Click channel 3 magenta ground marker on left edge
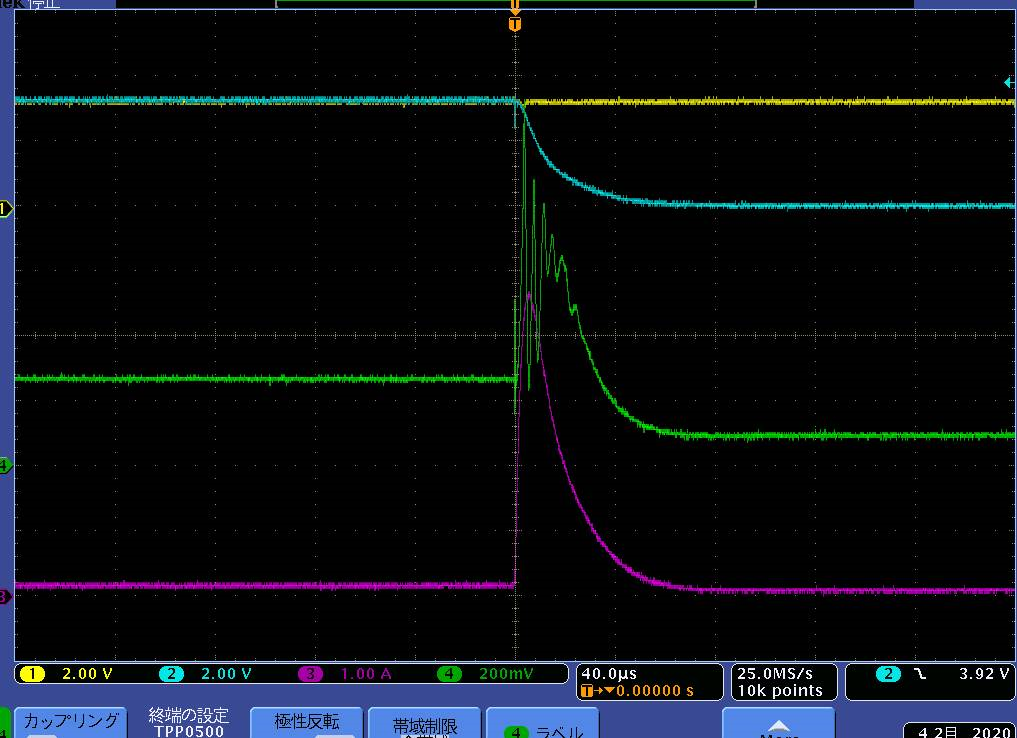Screen dimensions: 1017x738 5,597
